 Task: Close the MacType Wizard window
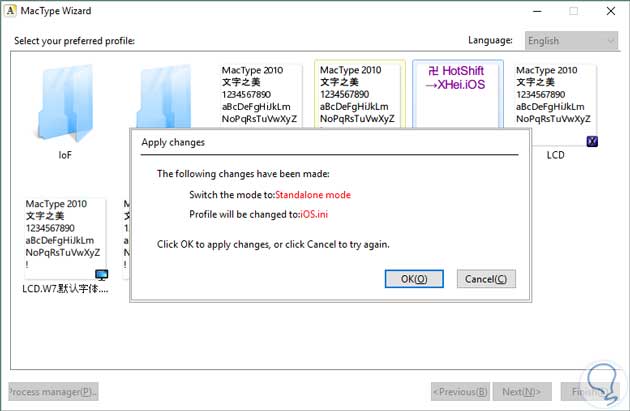point(611,11)
